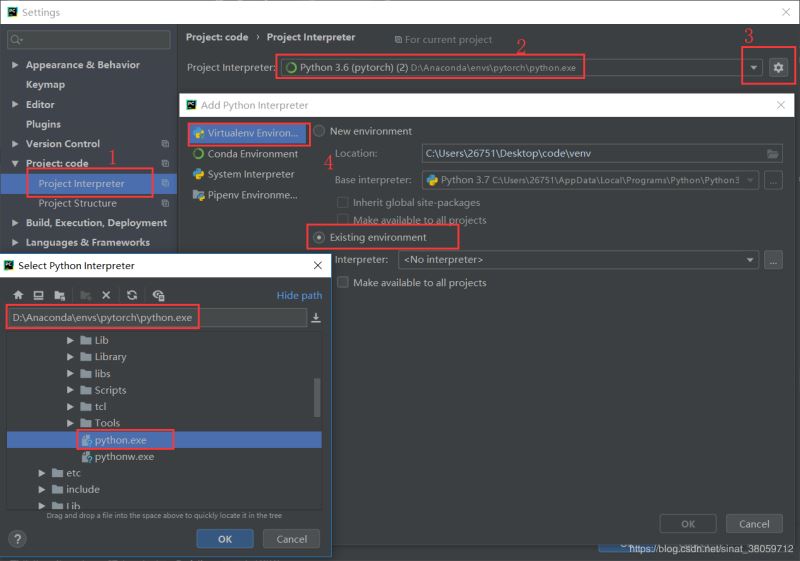Click the show hidden files toolbar icon
The image size is (800, 561).
(158, 295)
